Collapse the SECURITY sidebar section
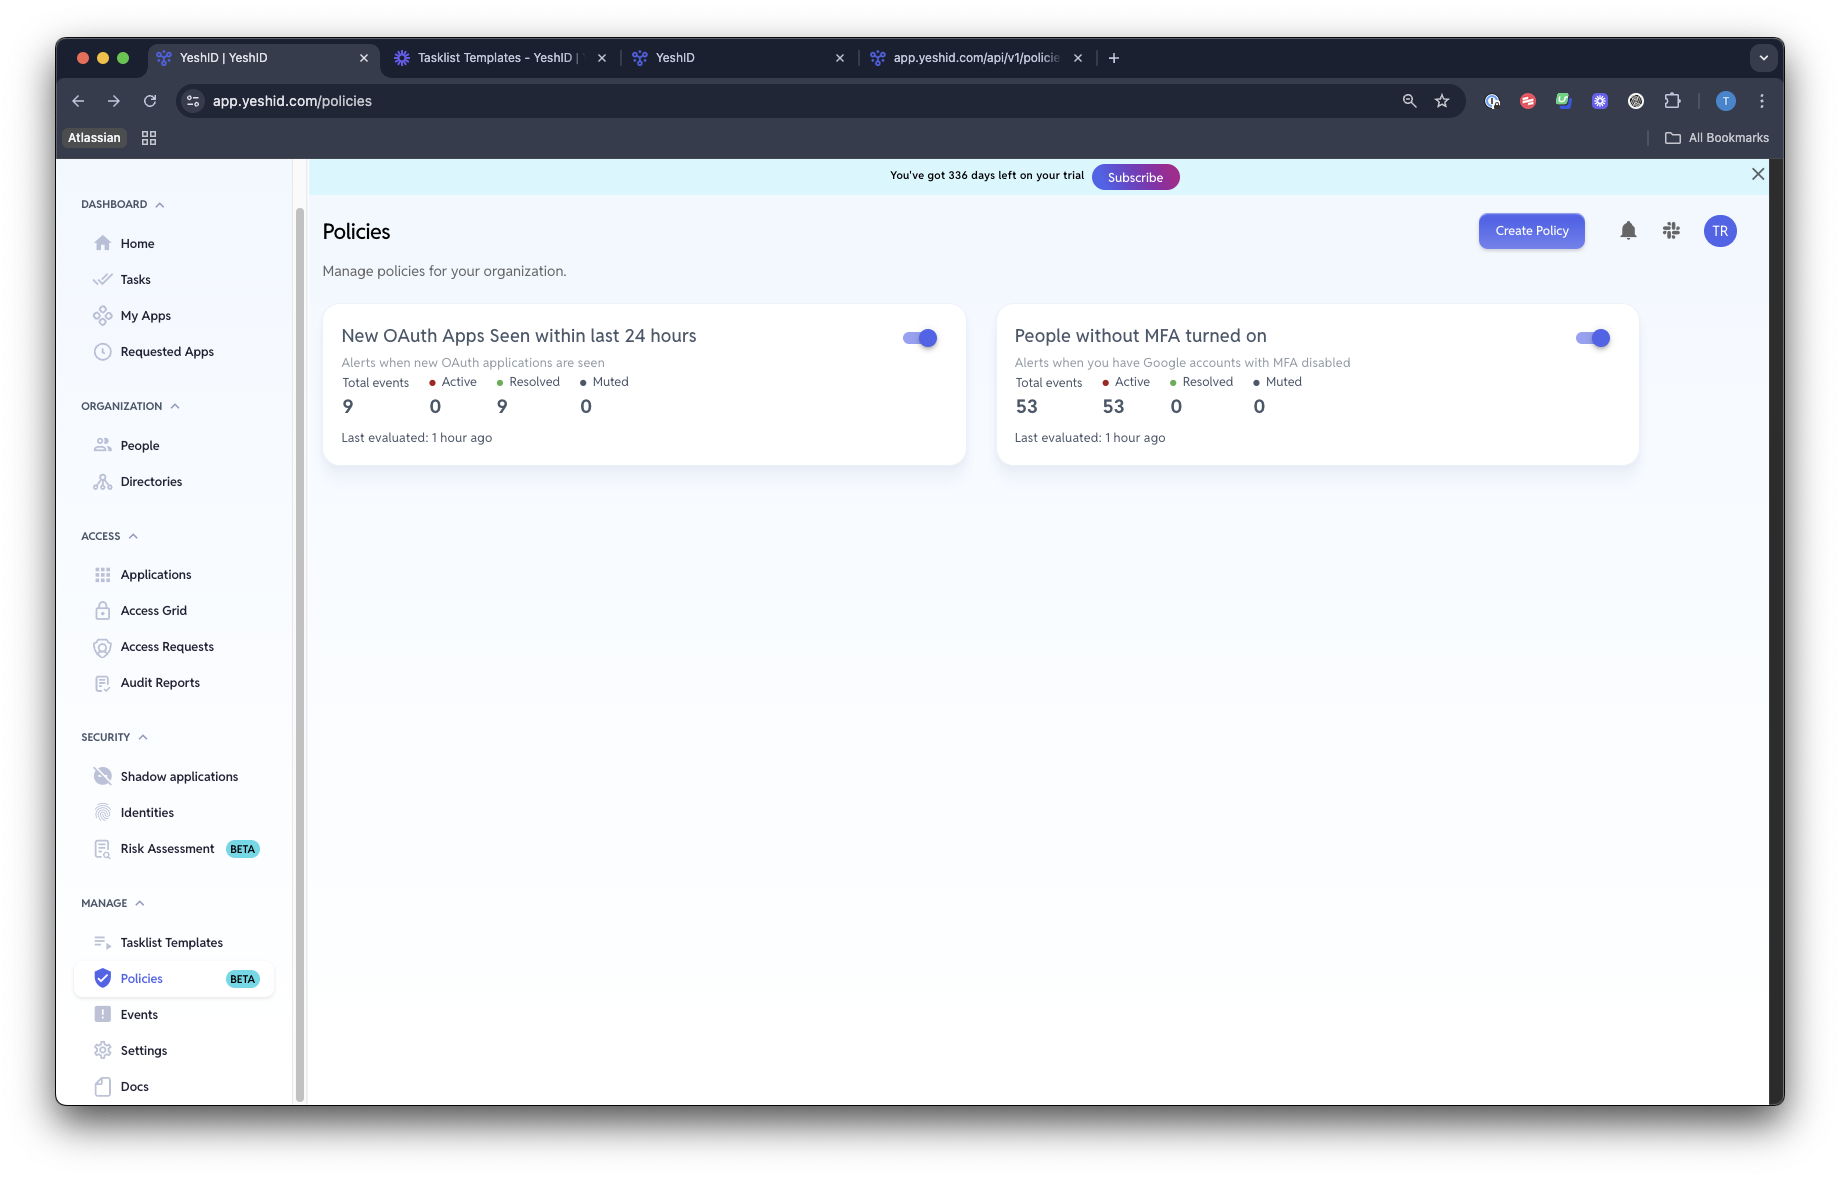1840x1179 pixels. click(143, 737)
